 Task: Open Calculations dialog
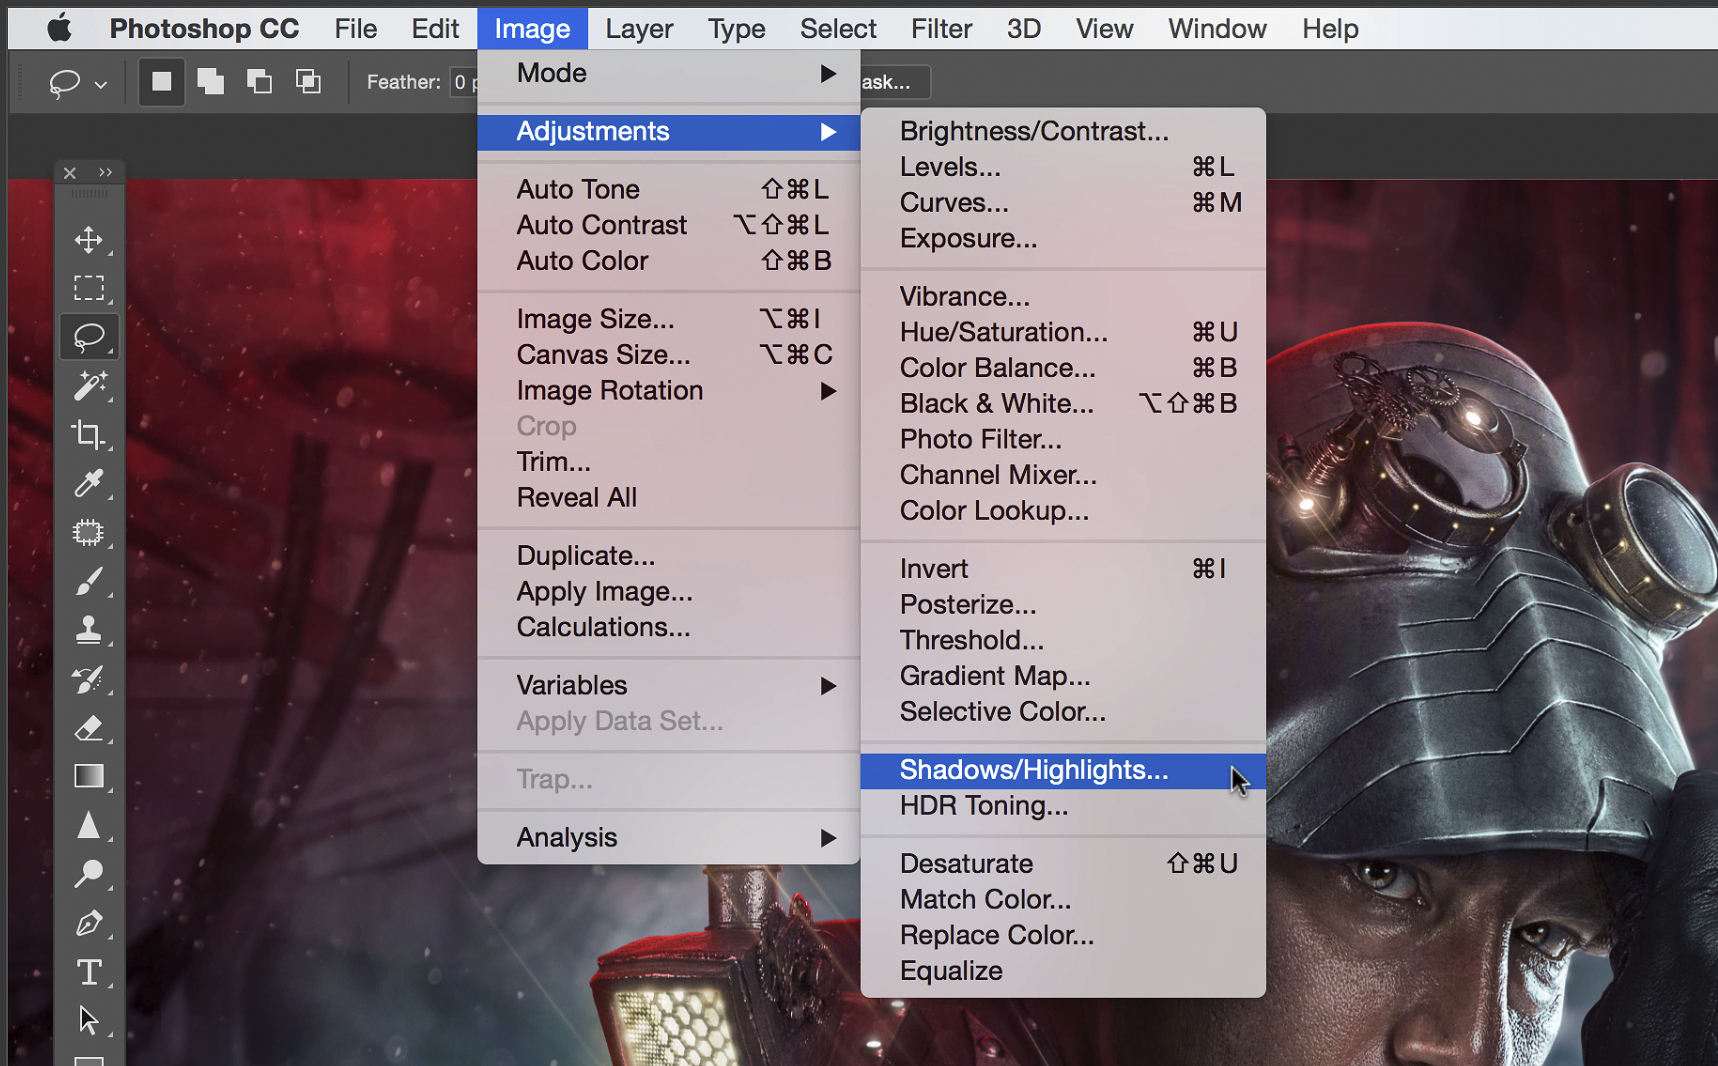(668, 628)
